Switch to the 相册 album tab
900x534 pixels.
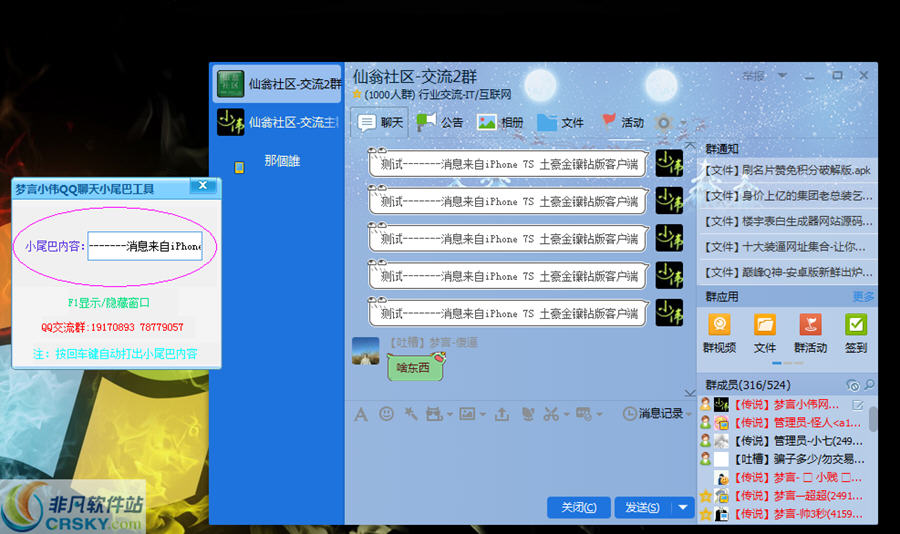(500, 122)
